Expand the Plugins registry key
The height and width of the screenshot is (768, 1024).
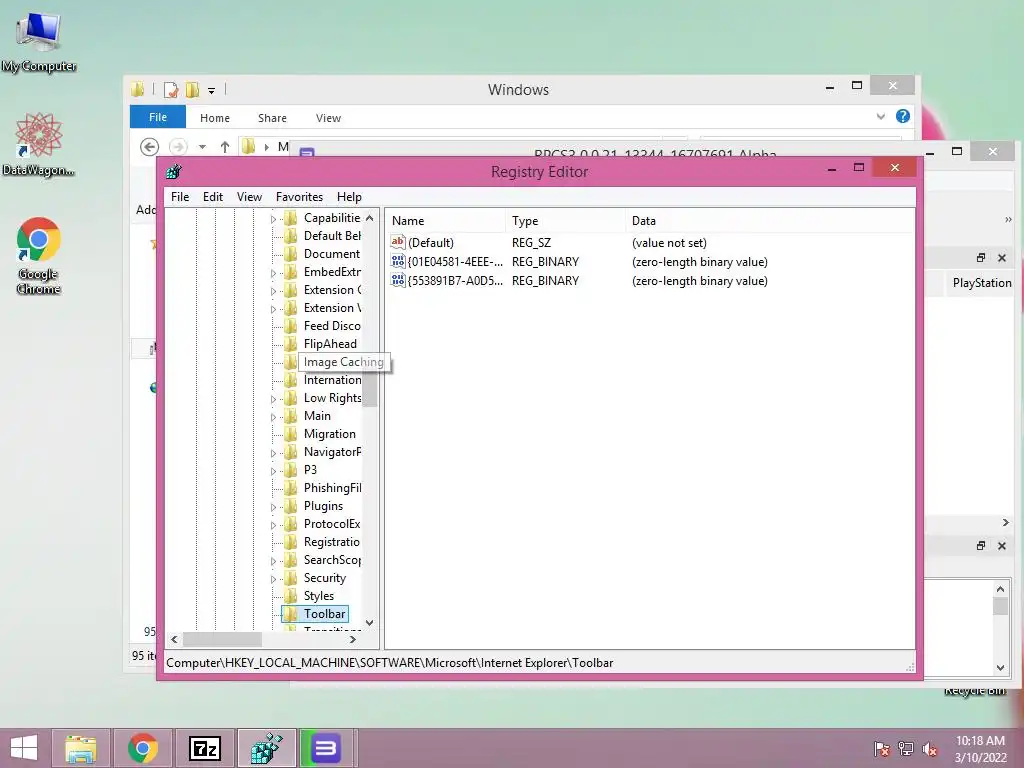(274, 506)
